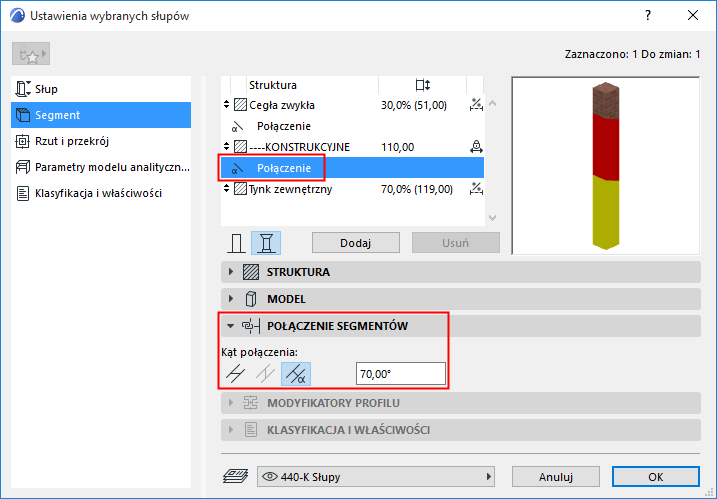717x499 pixels.
Task: Close the Ustawienia wybranych słupów dialog
Action: point(693,16)
